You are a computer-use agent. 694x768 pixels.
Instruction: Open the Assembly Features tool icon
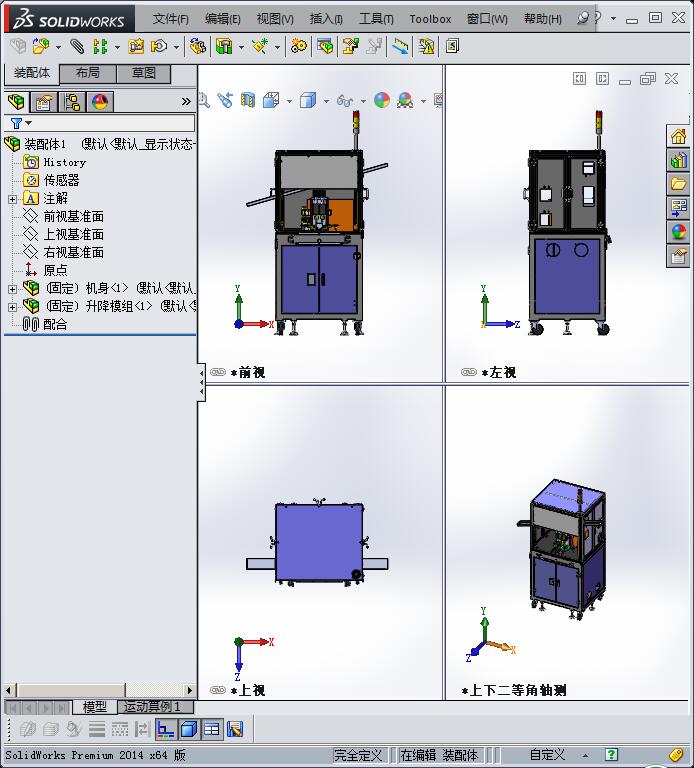tap(224, 47)
